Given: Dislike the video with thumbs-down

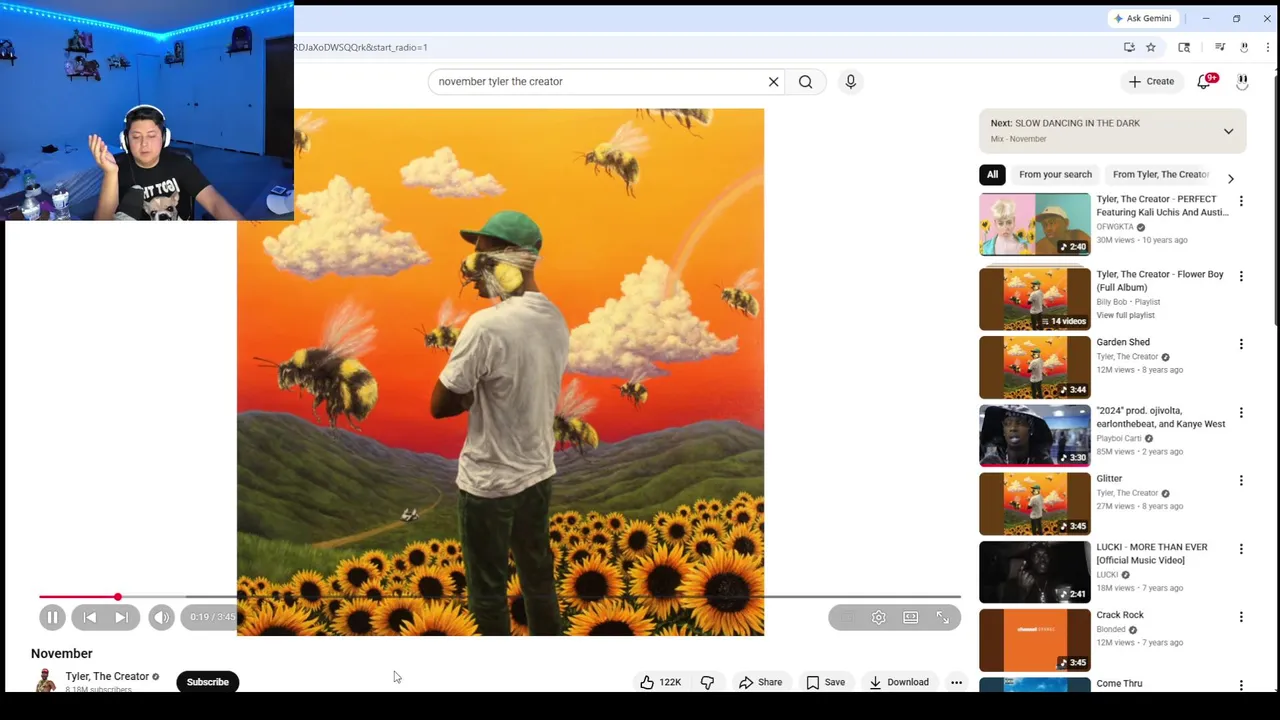Looking at the screenshot, I should click(x=707, y=682).
